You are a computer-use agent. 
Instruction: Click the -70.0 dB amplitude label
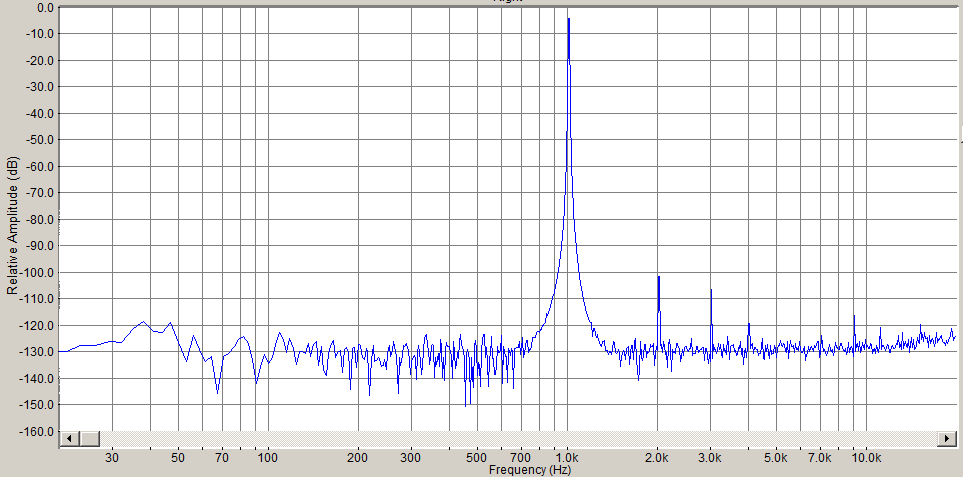pyautogui.click(x=41, y=193)
